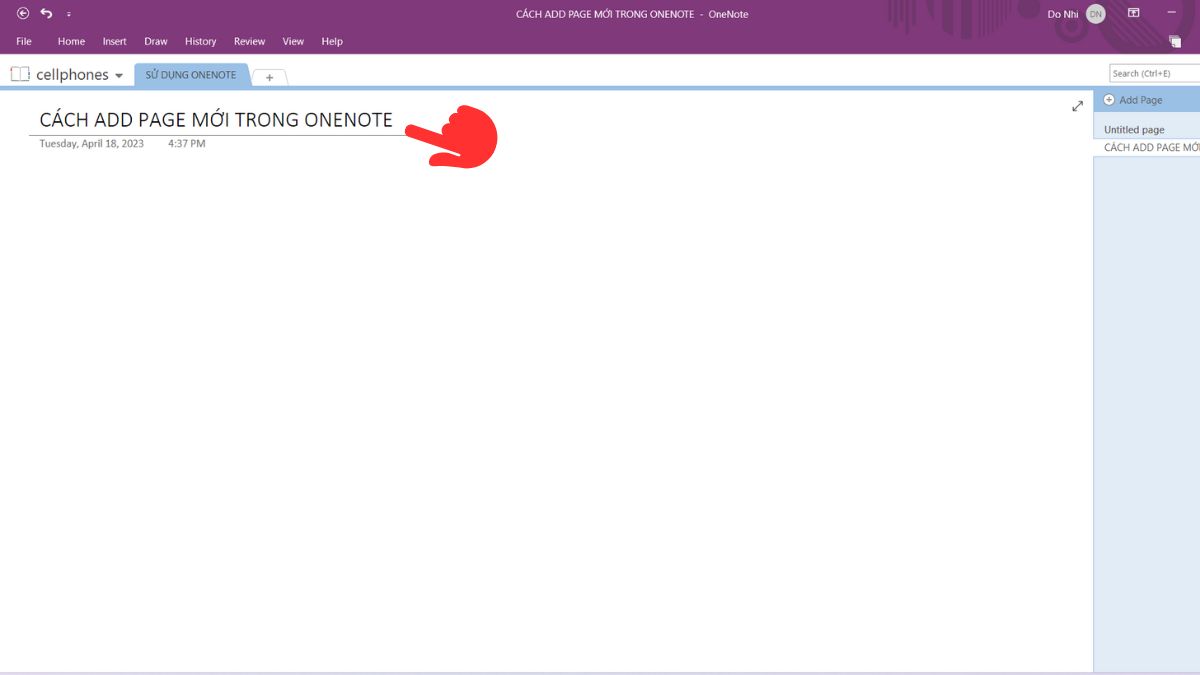The height and width of the screenshot is (675, 1200).
Task: Open the View ribbon tab
Action: click(x=293, y=41)
